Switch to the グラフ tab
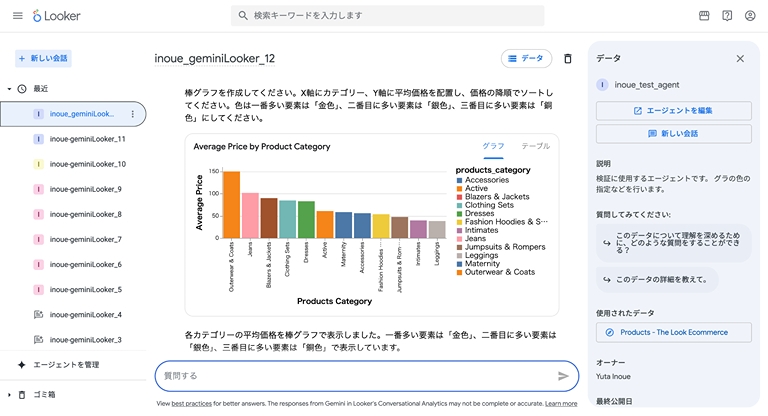This screenshot has height=416, width=768. (x=493, y=146)
